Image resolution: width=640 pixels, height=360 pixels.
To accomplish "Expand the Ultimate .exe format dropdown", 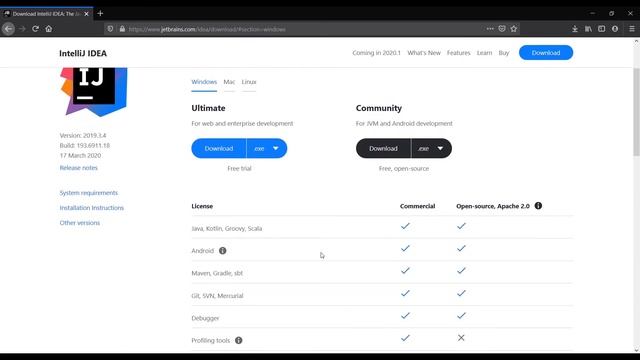I will (x=267, y=148).
